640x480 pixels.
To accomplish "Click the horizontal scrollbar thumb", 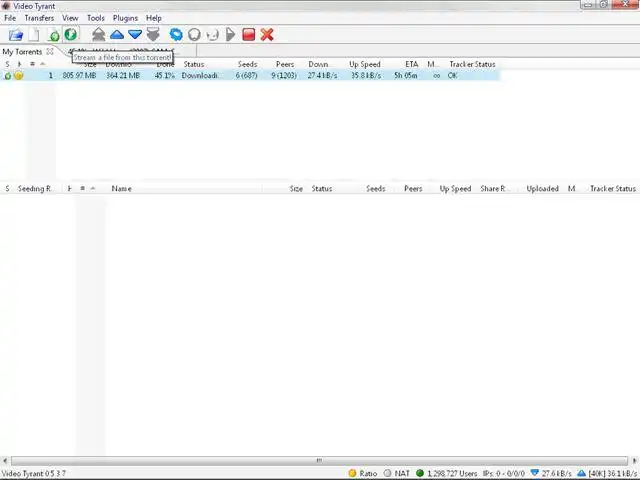I will (x=319, y=460).
